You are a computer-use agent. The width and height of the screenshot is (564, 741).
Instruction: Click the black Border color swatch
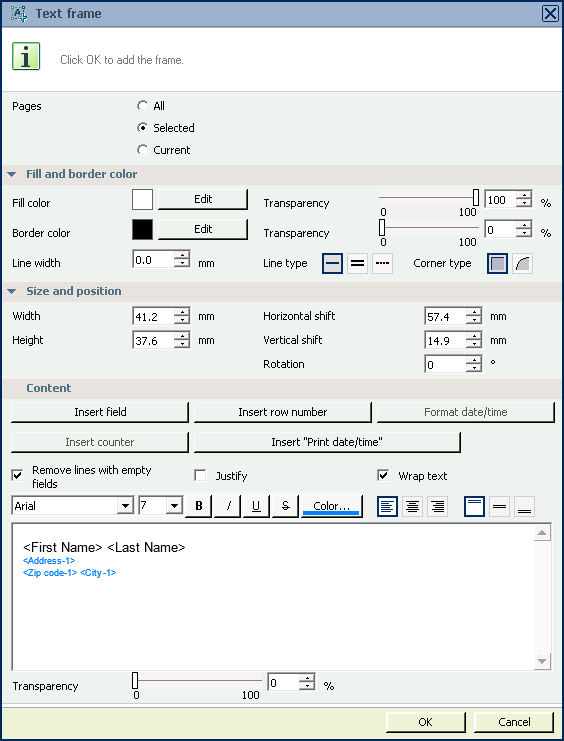(142, 229)
